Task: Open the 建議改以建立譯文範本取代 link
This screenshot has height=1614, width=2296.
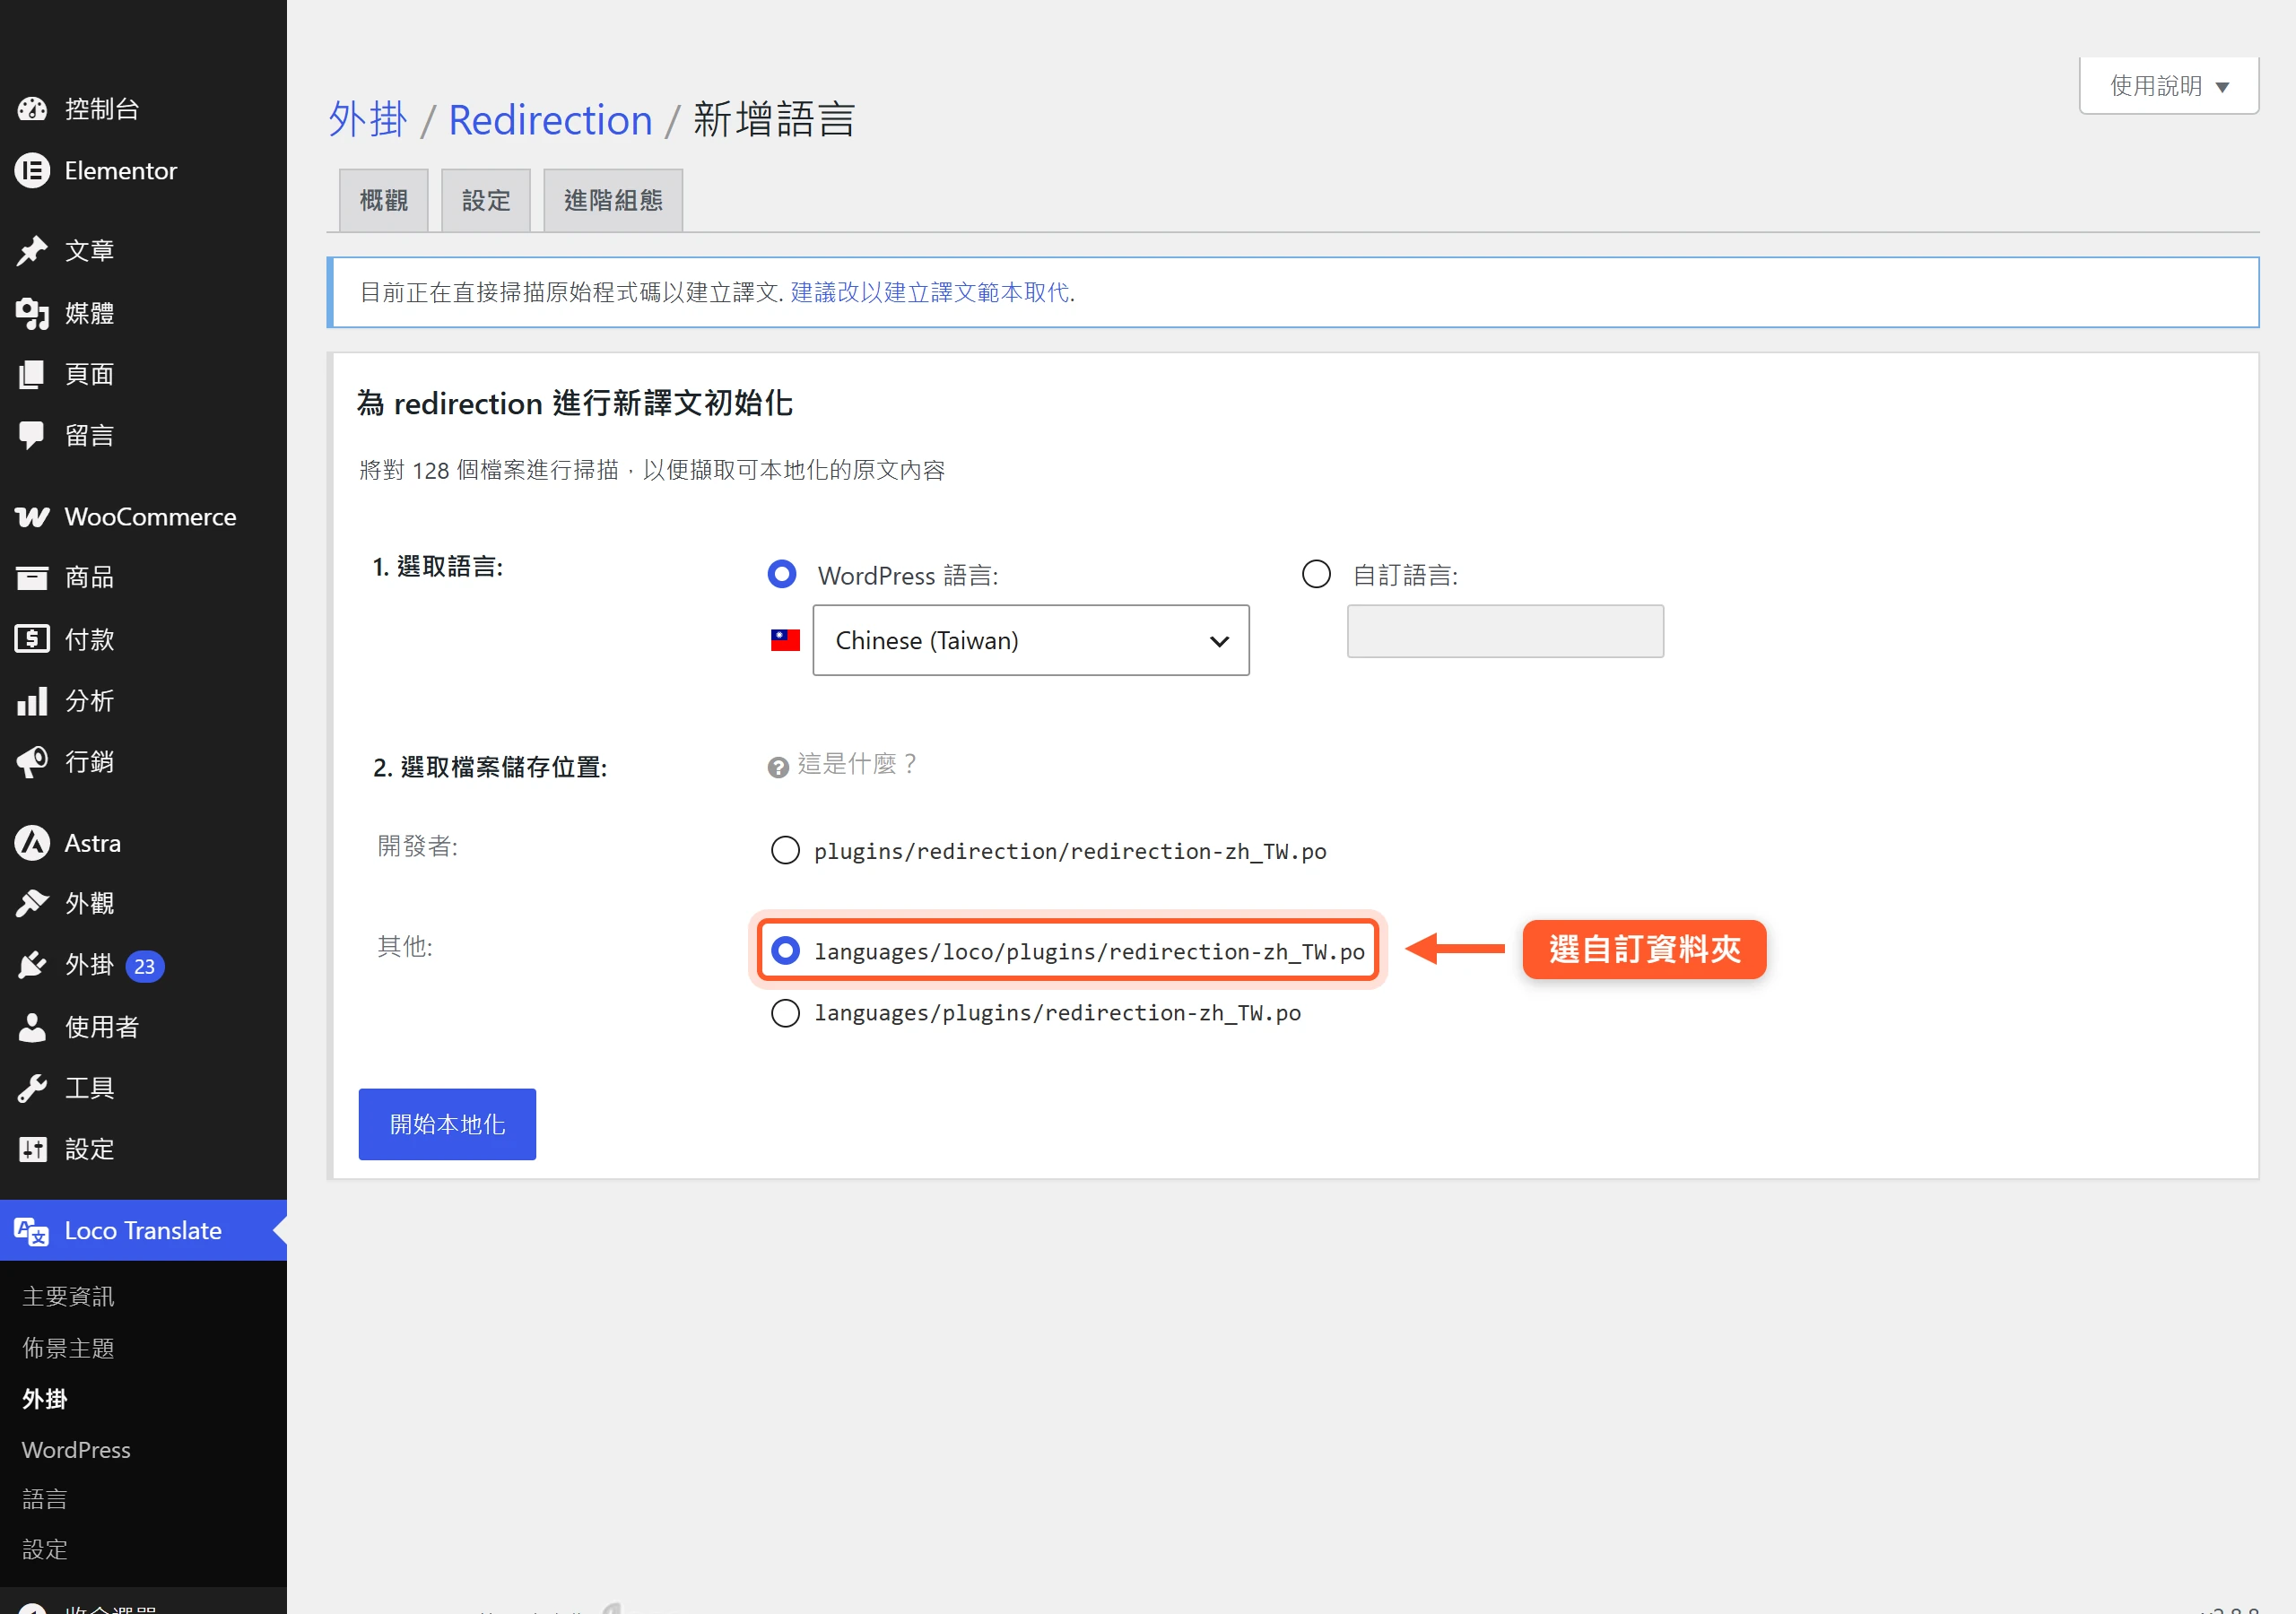Action: (x=930, y=292)
